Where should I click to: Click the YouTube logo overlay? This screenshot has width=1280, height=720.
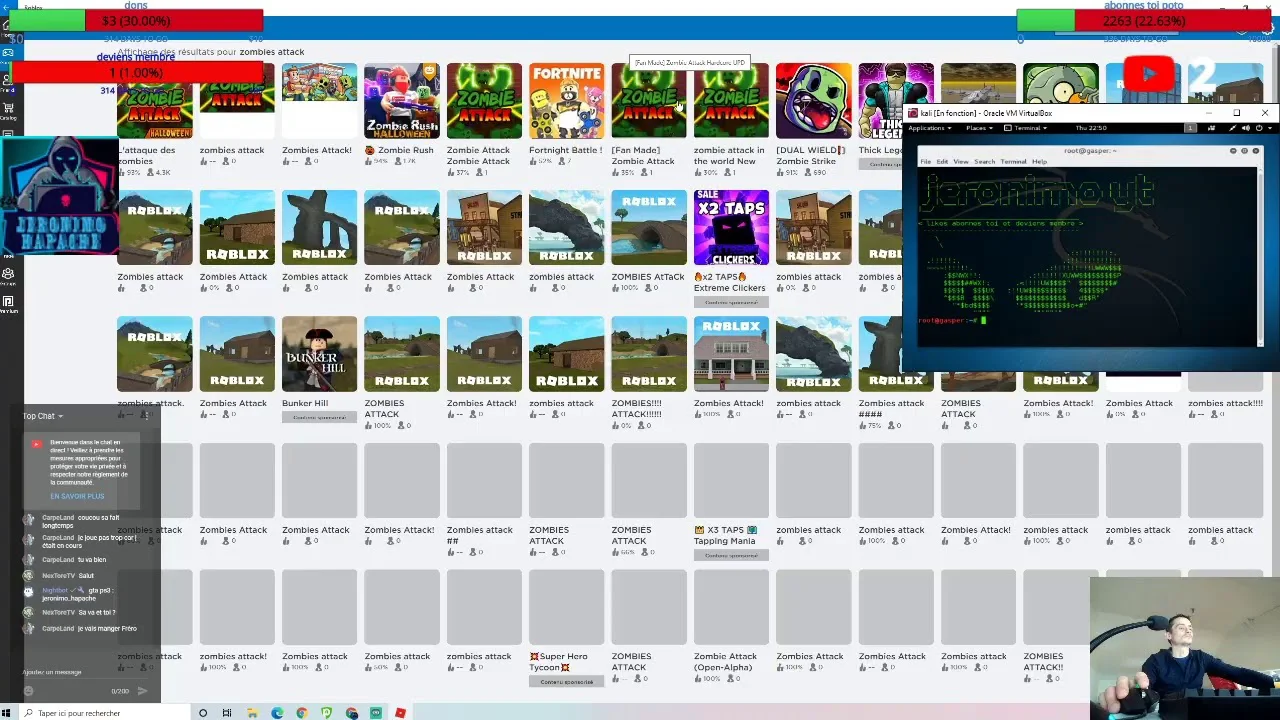[x=1148, y=74]
